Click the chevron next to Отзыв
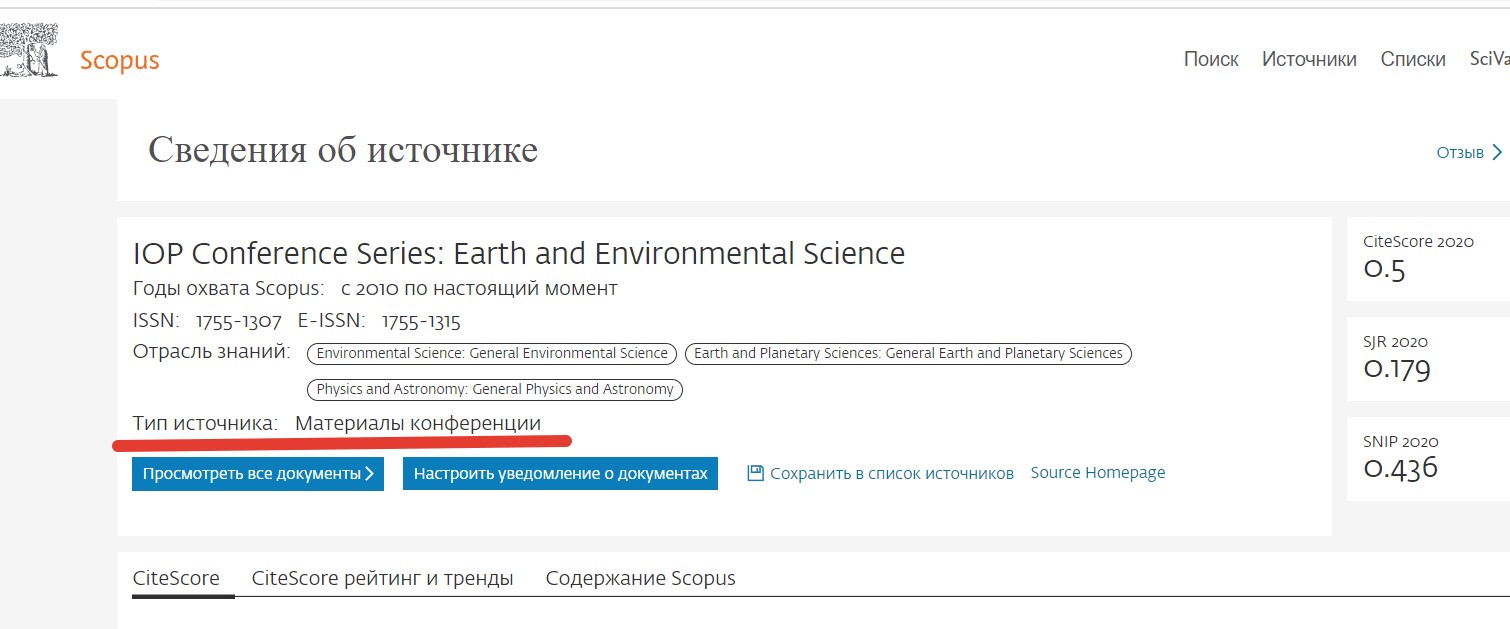The height and width of the screenshot is (629, 1510). 1497,153
